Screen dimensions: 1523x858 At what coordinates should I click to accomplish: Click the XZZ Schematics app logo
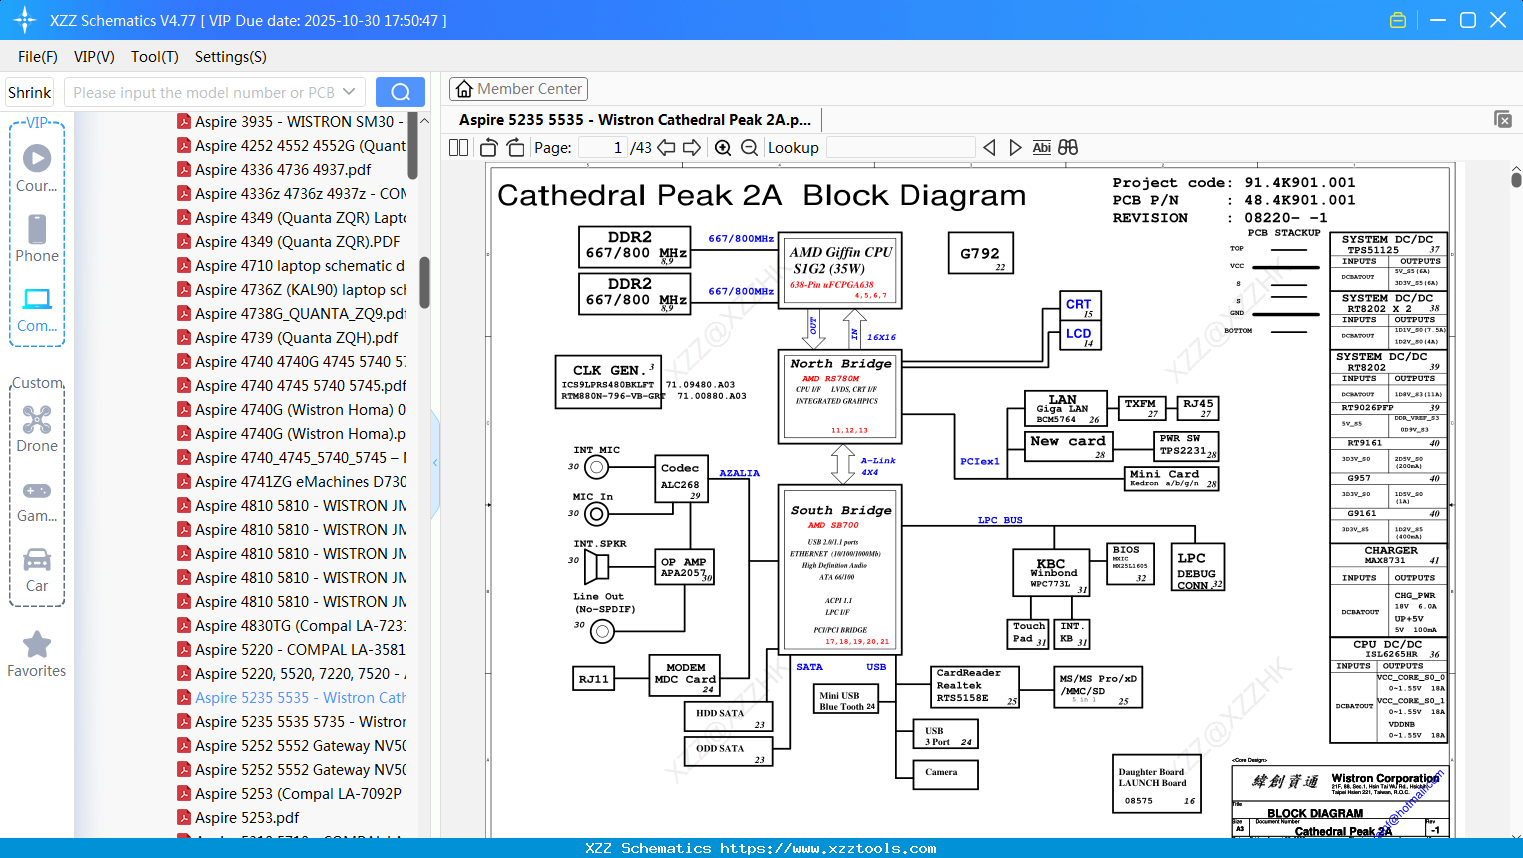(x=25, y=20)
